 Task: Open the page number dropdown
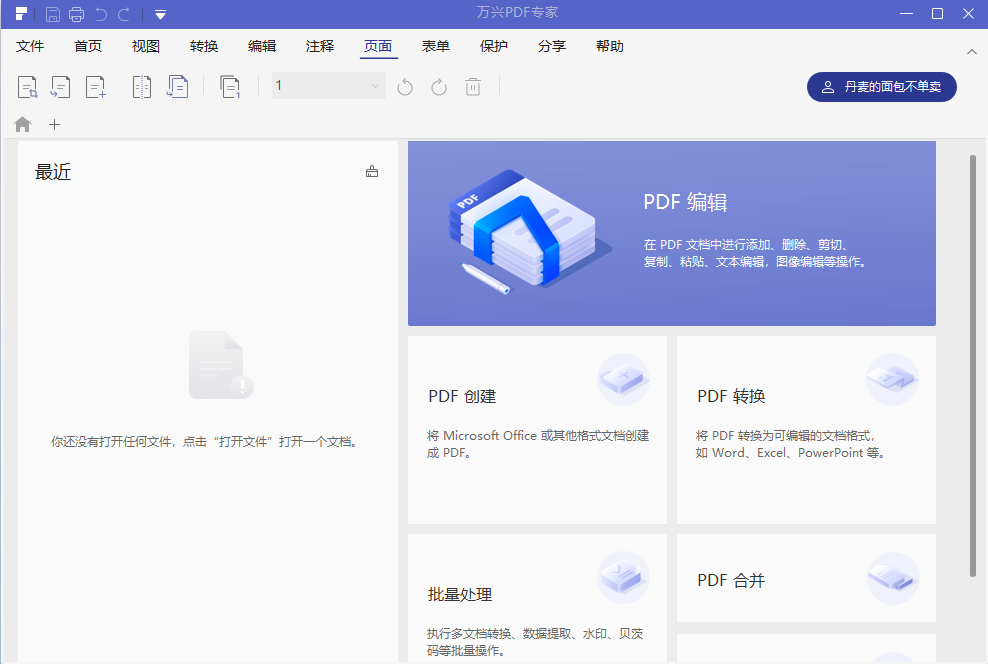(x=375, y=86)
